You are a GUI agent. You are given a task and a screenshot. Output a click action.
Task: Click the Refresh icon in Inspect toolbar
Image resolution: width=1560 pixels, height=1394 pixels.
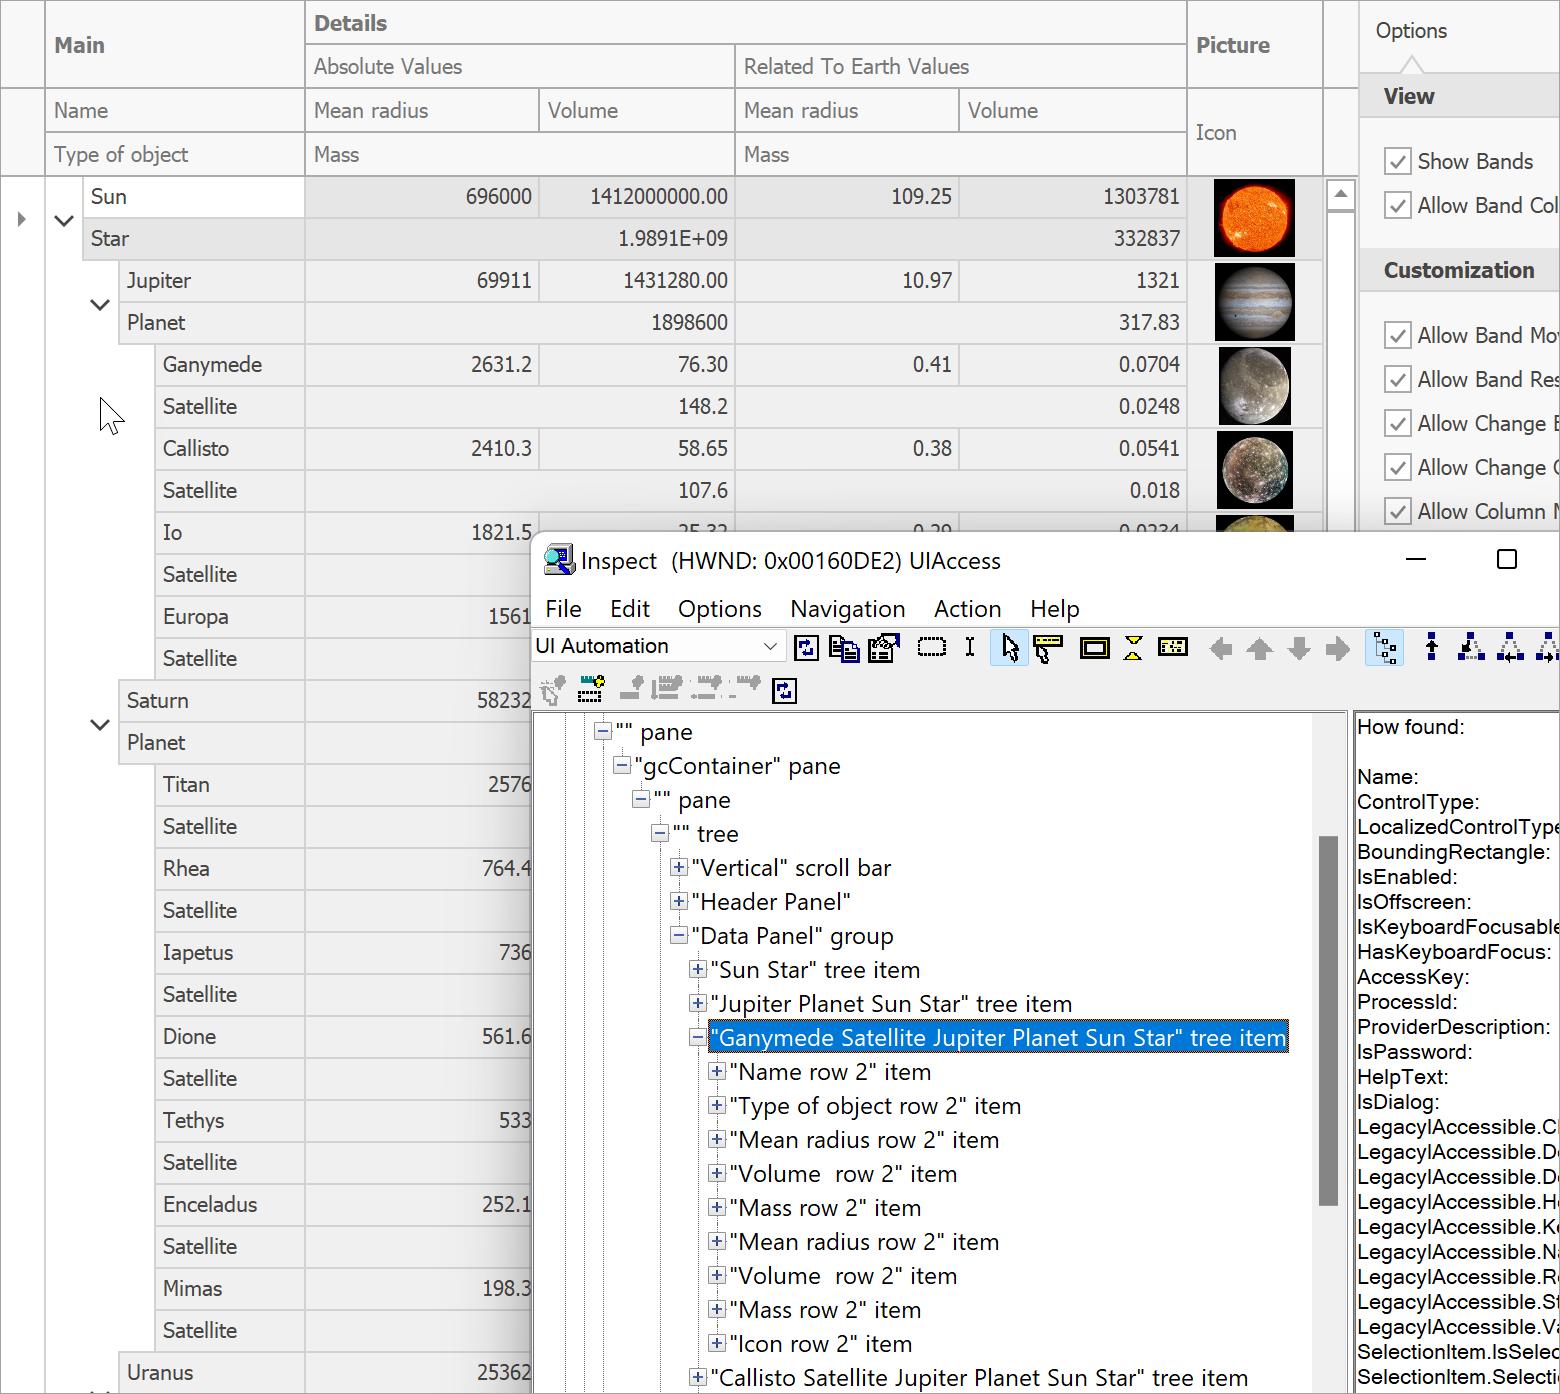coord(806,648)
